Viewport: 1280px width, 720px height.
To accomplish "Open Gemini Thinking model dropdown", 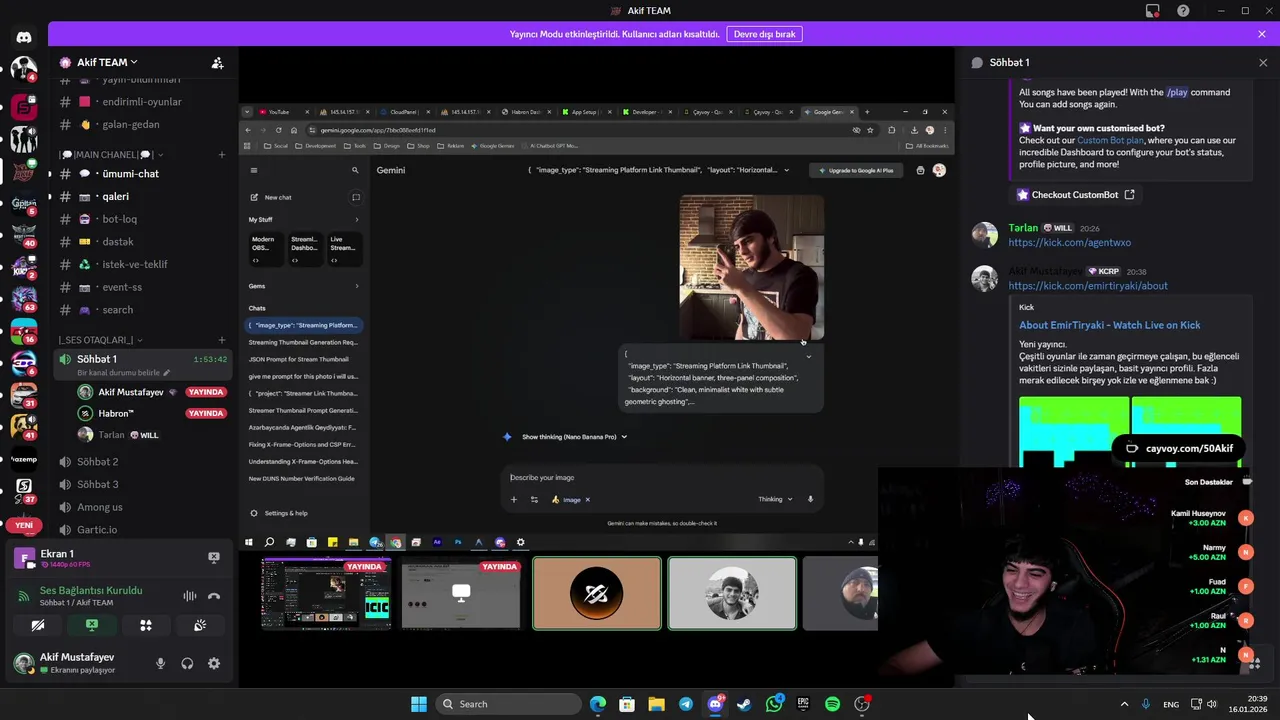I will point(775,499).
